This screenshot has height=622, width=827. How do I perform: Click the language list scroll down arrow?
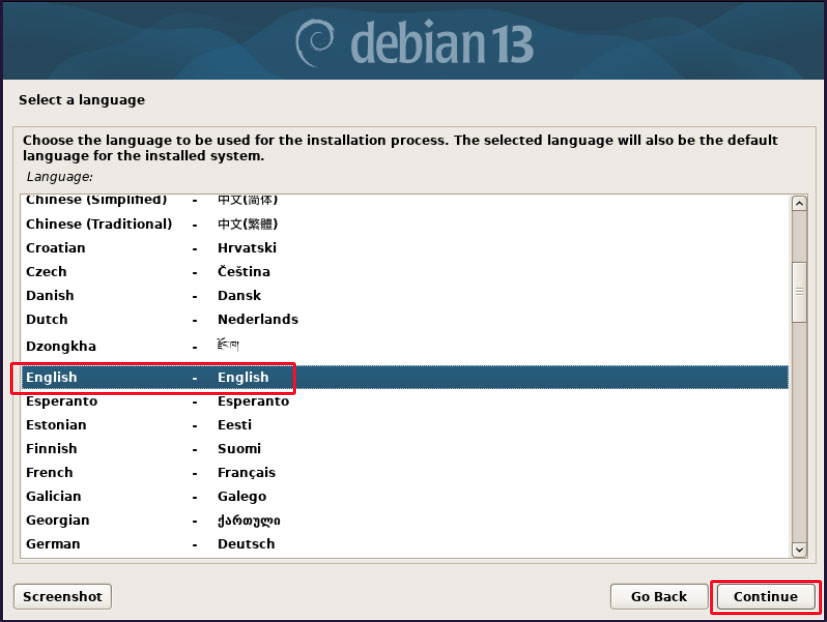coord(799,550)
